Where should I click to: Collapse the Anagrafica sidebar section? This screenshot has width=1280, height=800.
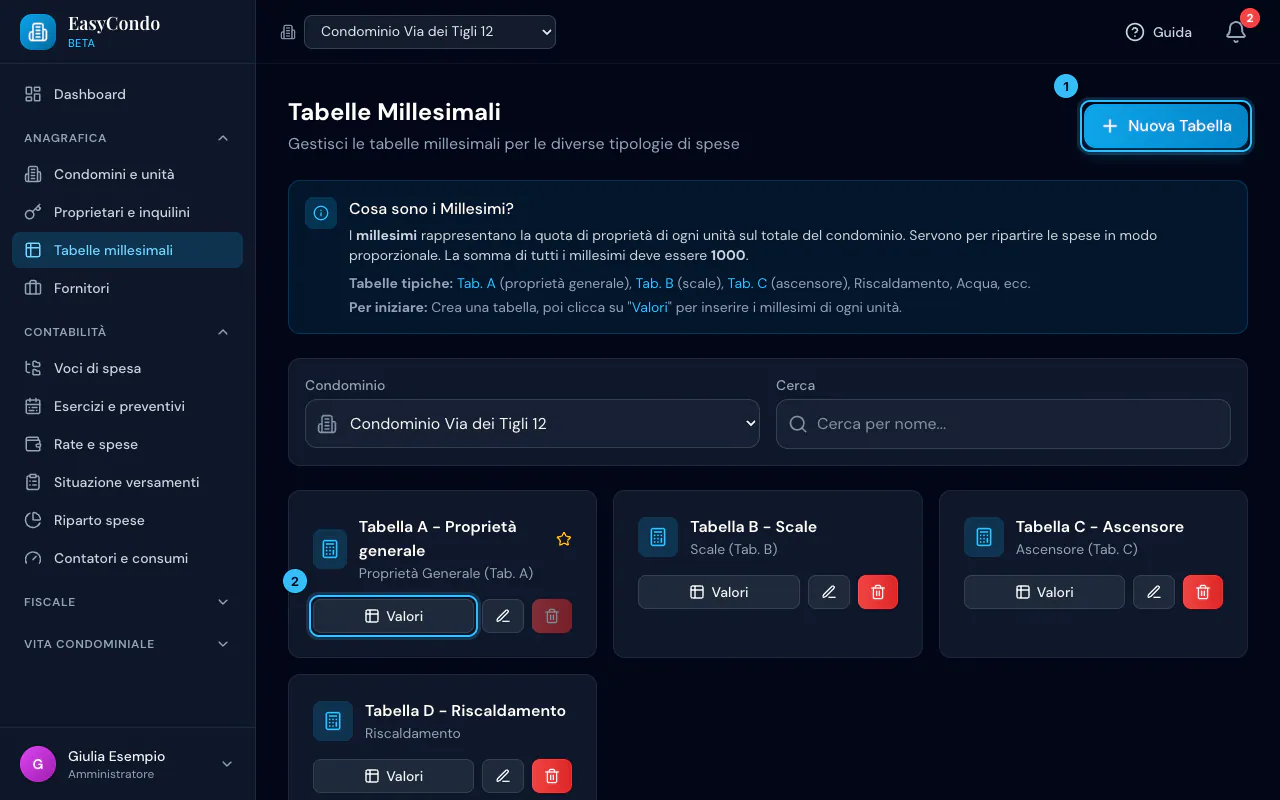coord(127,138)
